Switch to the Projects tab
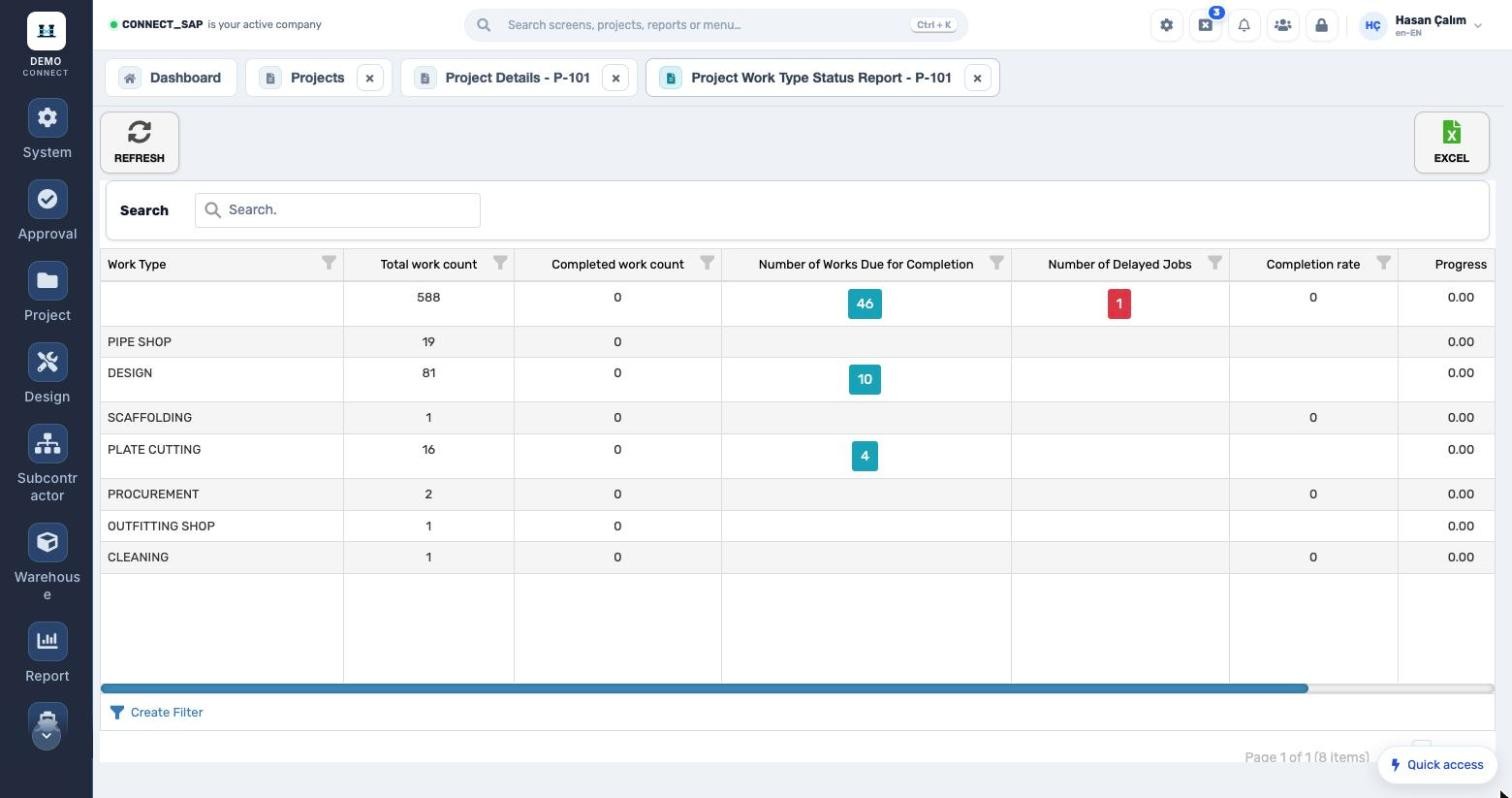This screenshot has height=798, width=1512. tap(317, 78)
